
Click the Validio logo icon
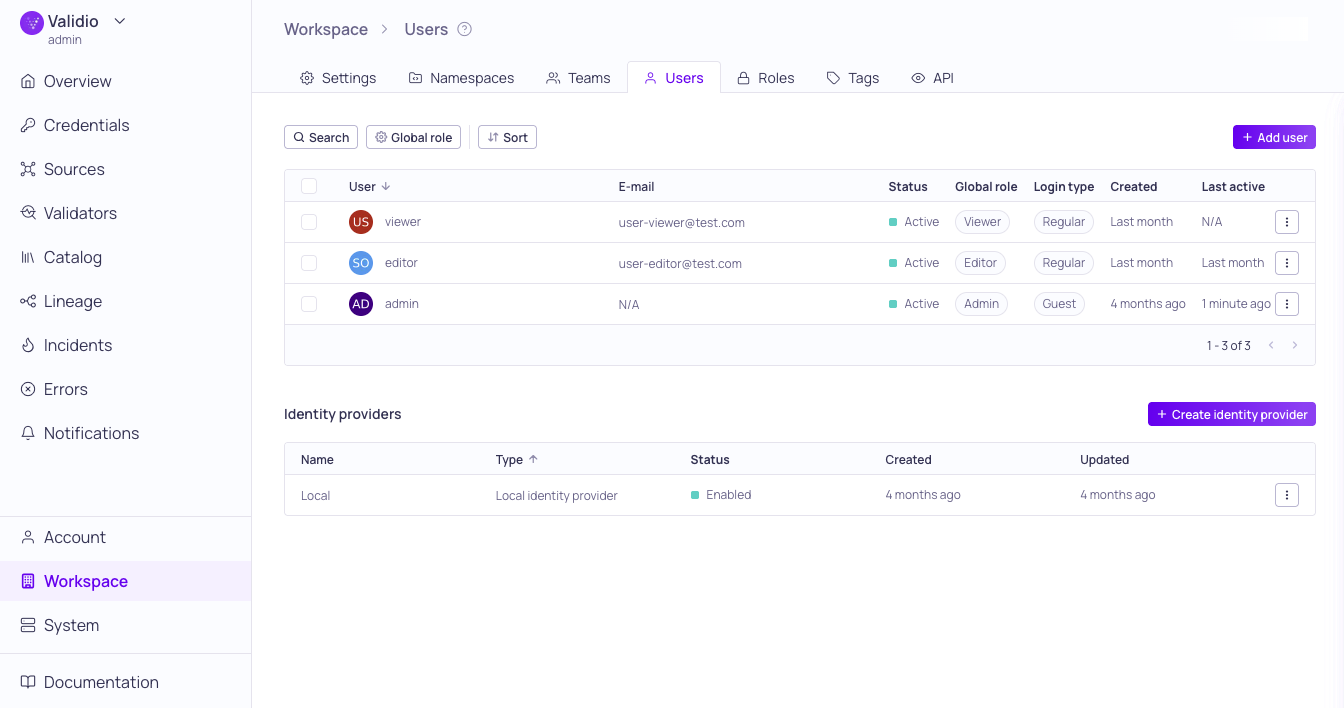point(32,22)
